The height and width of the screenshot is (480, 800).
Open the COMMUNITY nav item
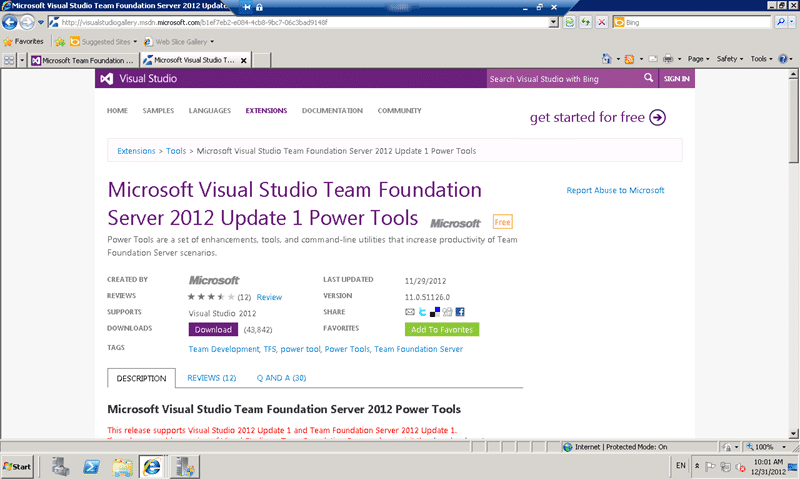pos(399,111)
